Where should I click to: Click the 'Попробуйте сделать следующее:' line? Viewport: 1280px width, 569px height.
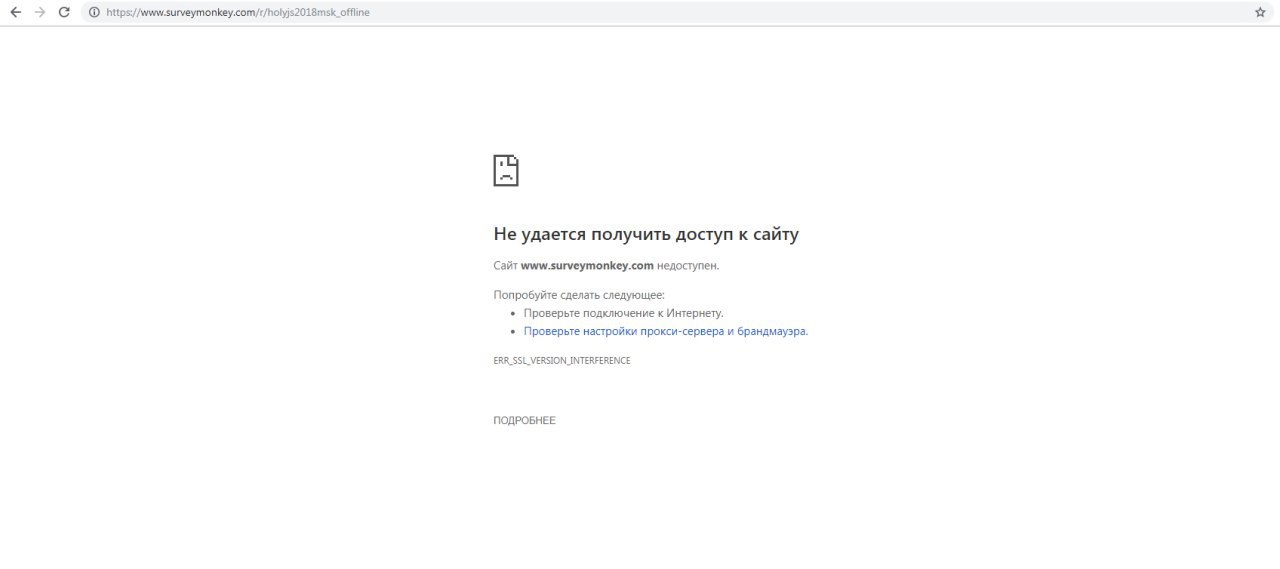point(579,295)
